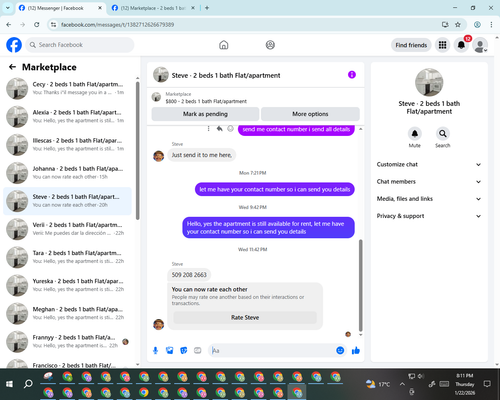Image resolution: width=500 pixels, height=400 pixels.
Task: Switch to Messenger | Facebook tab
Action: coord(60,8)
